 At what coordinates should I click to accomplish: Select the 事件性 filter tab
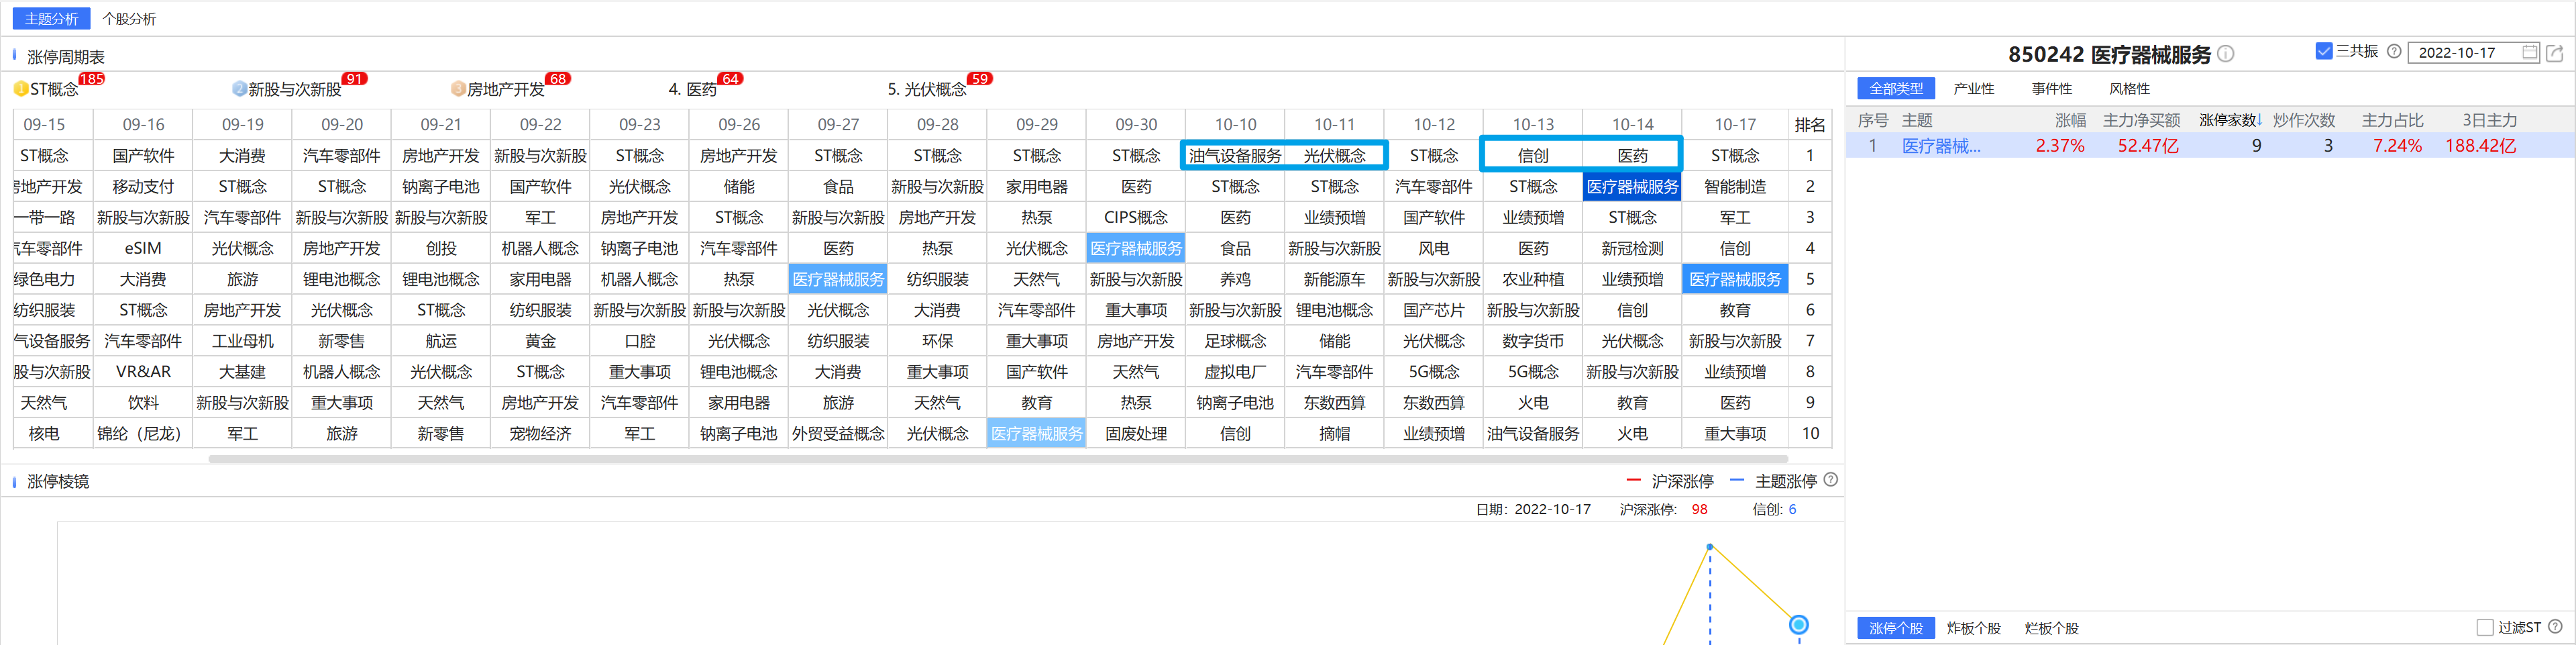point(2051,88)
